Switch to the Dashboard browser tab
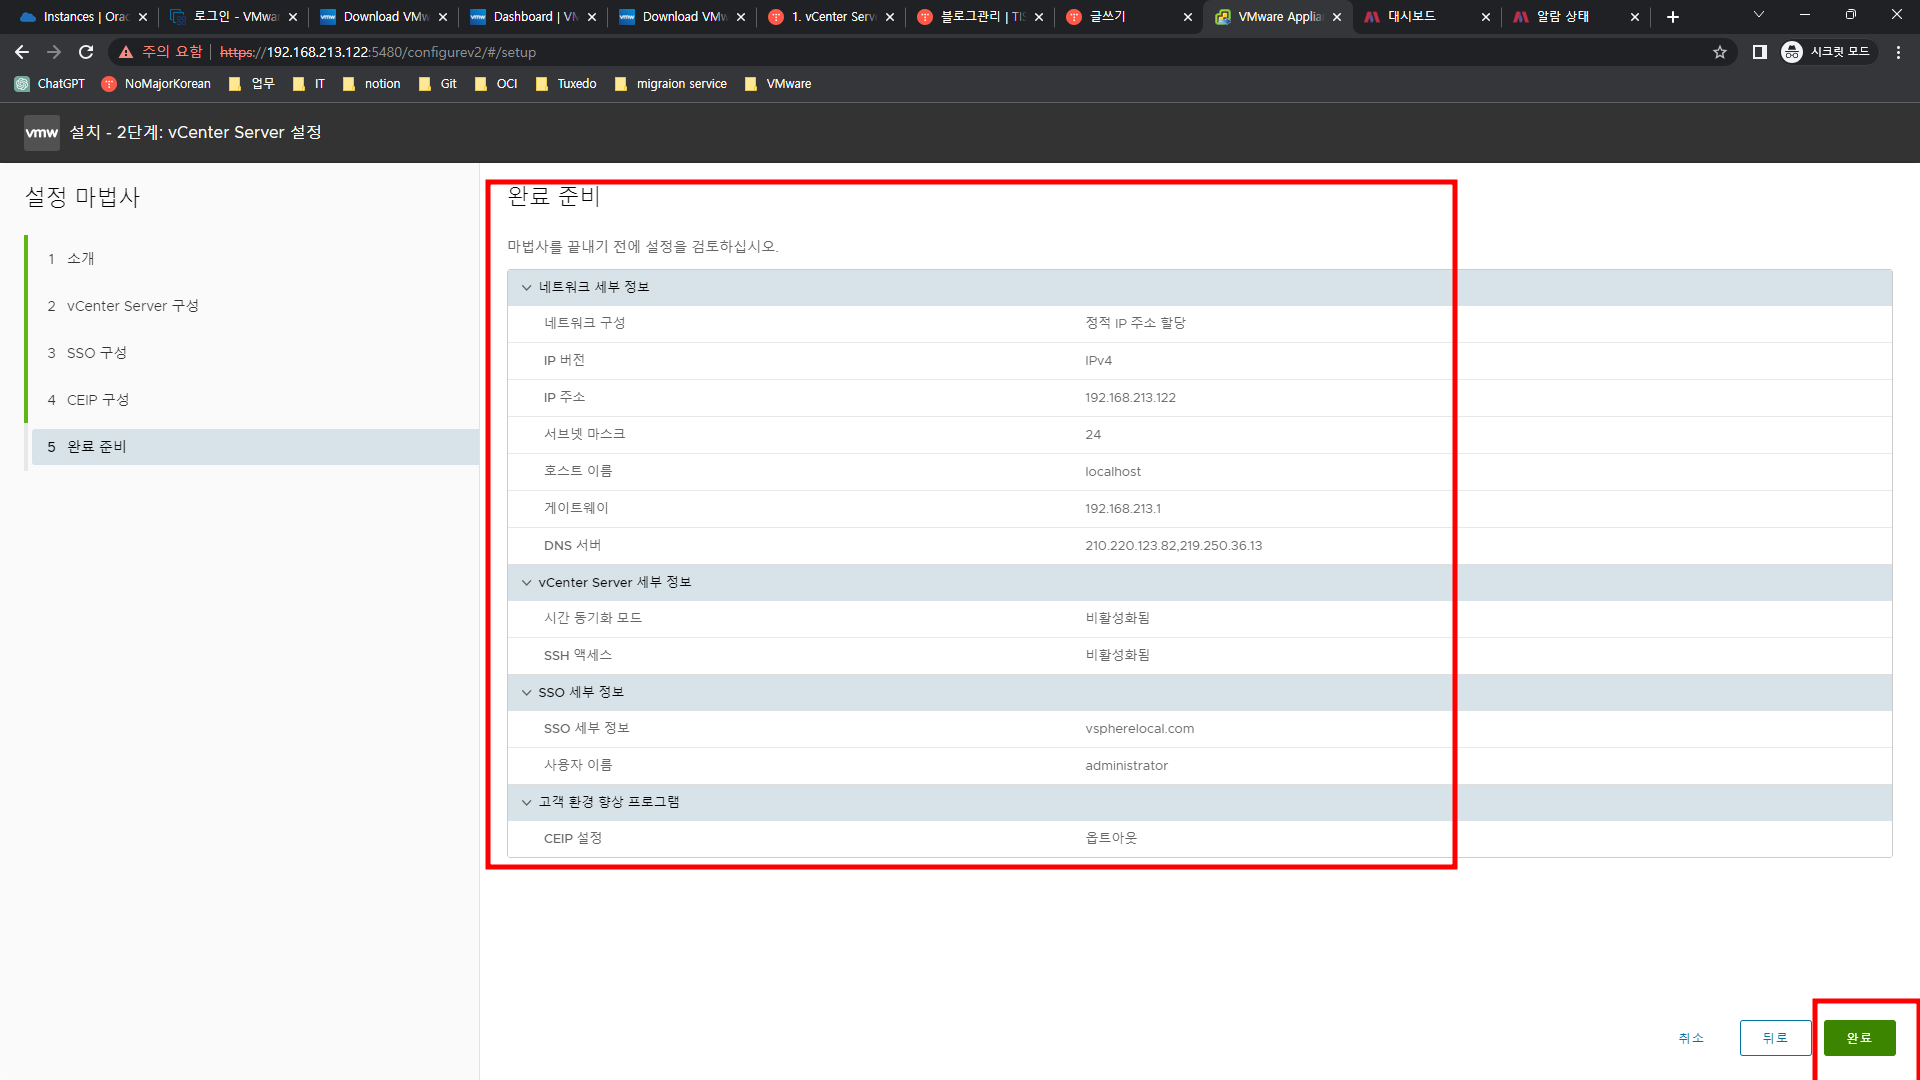The width and height of the screenshot is (1920, 1080). pyautogui.click(x=532, y=17)
